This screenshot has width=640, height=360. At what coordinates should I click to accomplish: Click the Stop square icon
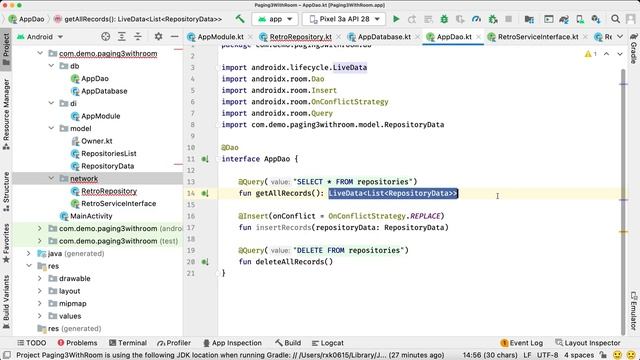coord(509,19)
